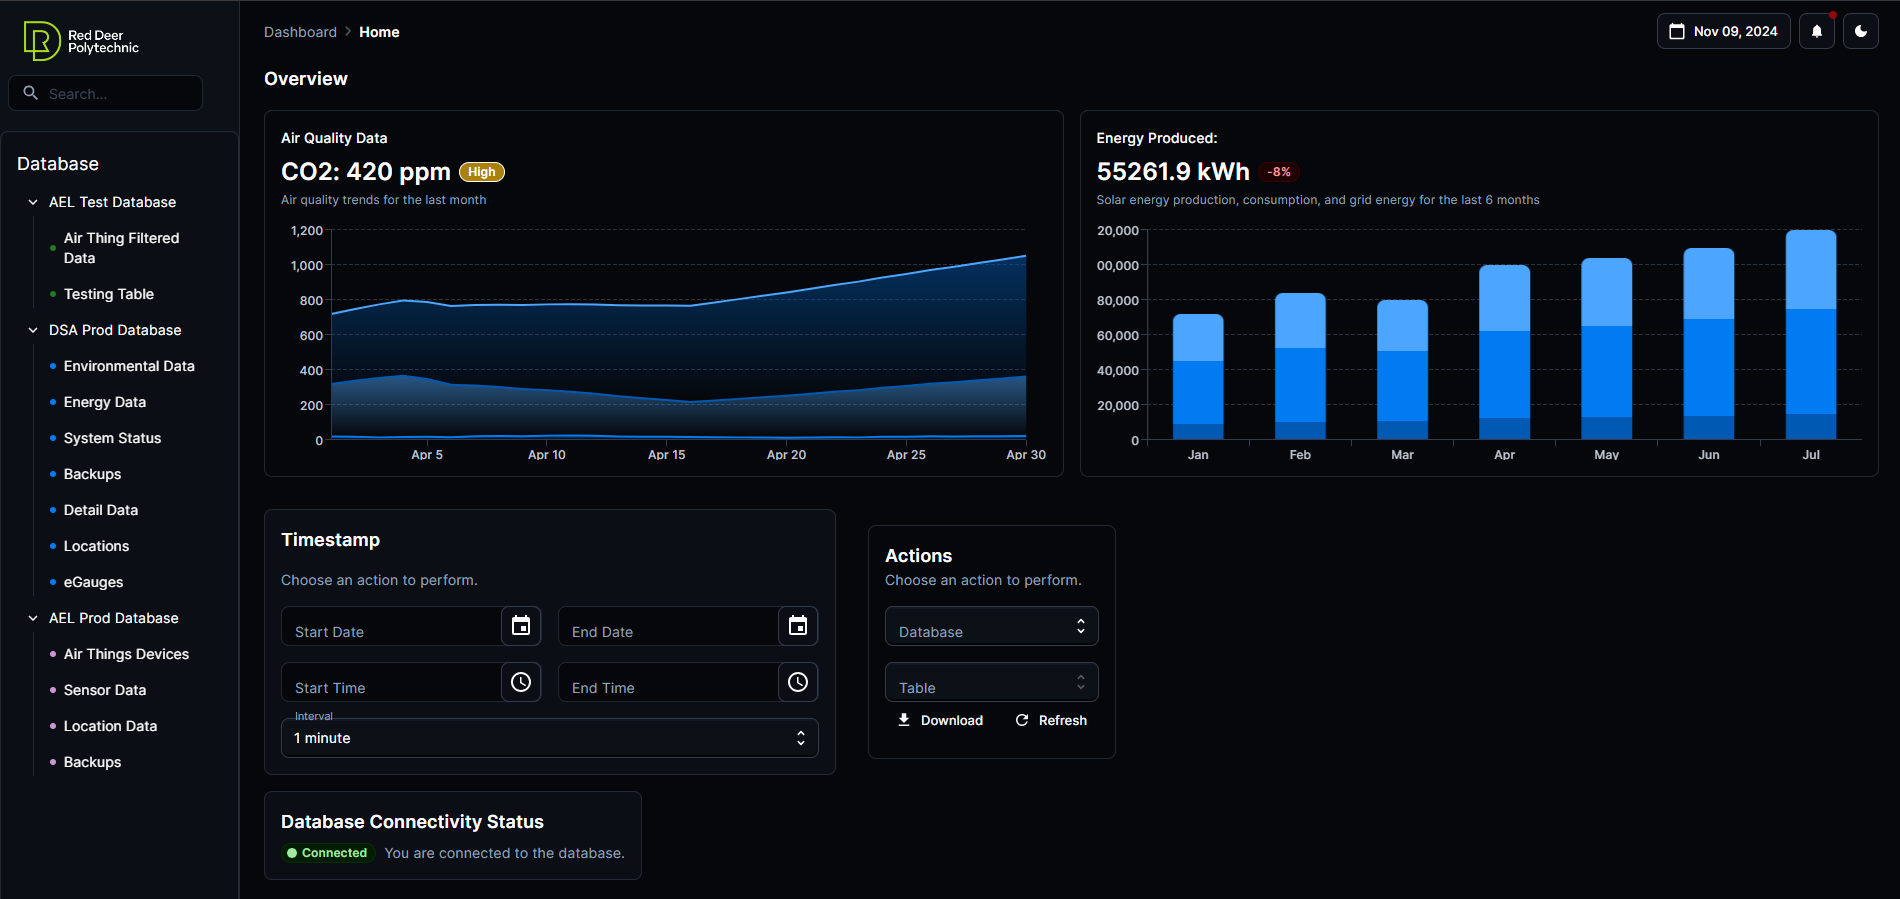Focus the Search input field
This screenshot has width=1900, height=899.
[x=106, y=93]
